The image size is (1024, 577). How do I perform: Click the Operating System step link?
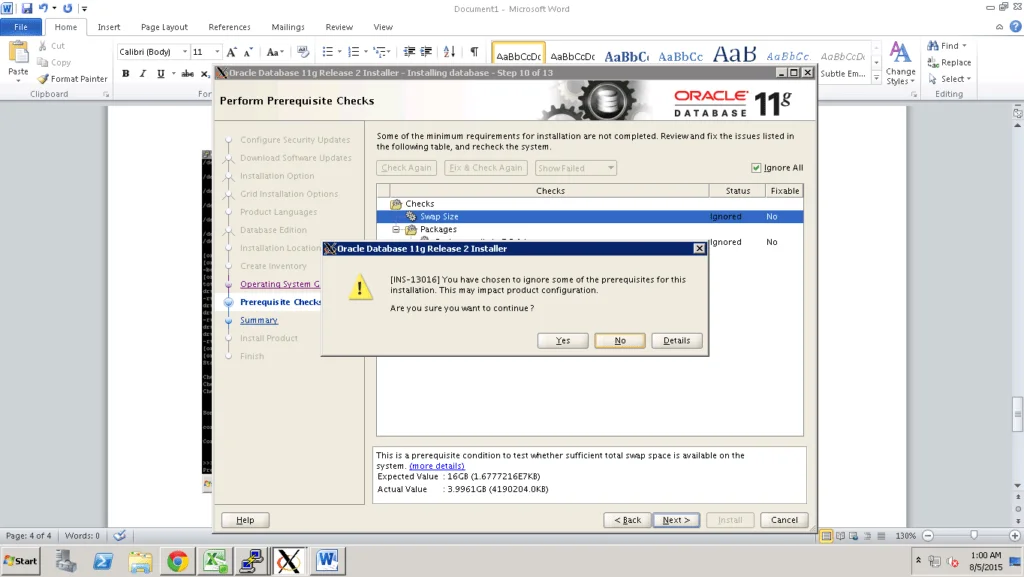pyautogui.click(x=280, y=284)
